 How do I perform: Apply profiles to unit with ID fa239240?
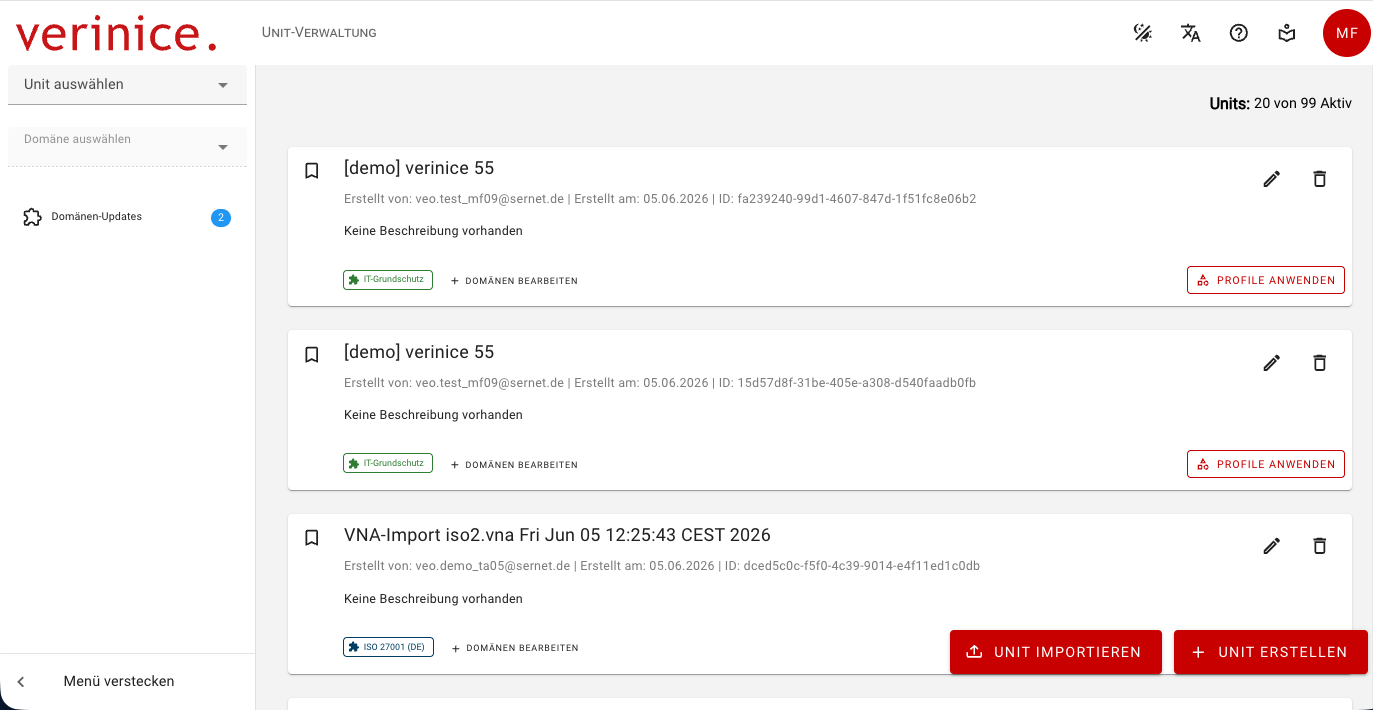[1266, 280]
